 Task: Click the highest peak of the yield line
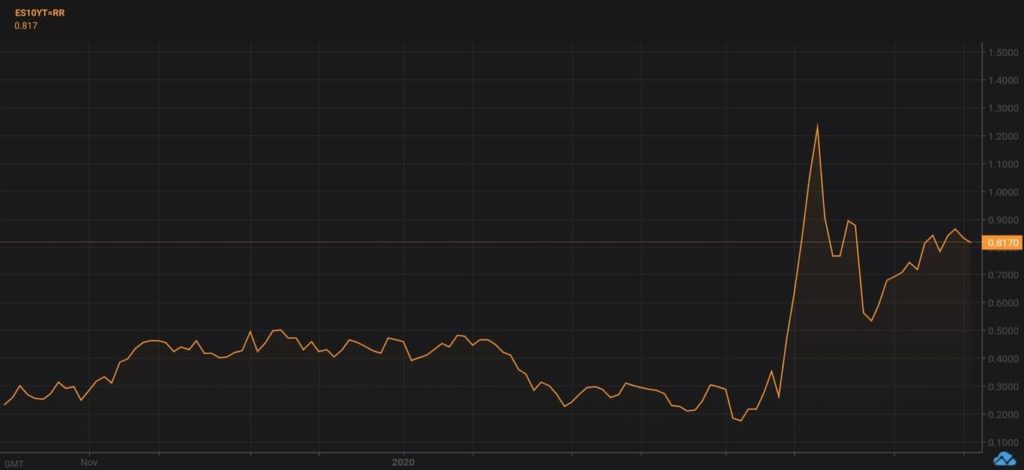coord(817,125)
